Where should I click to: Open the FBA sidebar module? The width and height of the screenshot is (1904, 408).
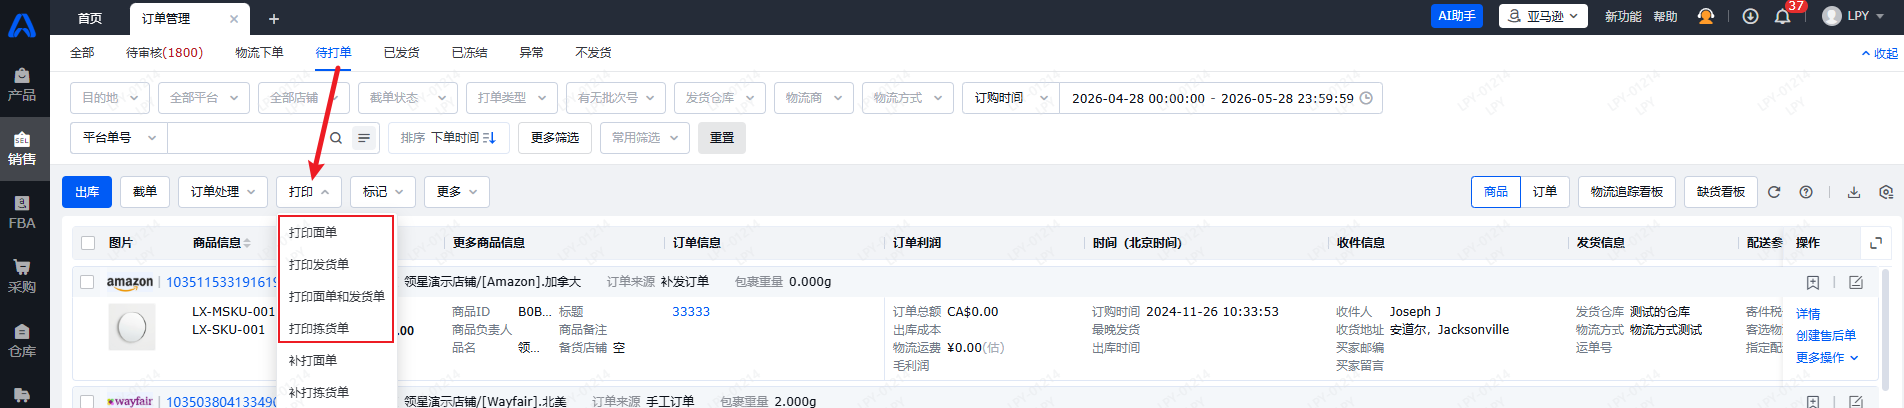22,213
